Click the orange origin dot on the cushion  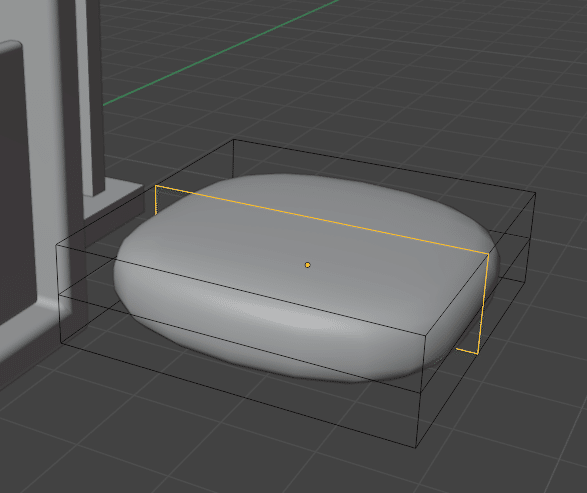[x=307, y=265]
